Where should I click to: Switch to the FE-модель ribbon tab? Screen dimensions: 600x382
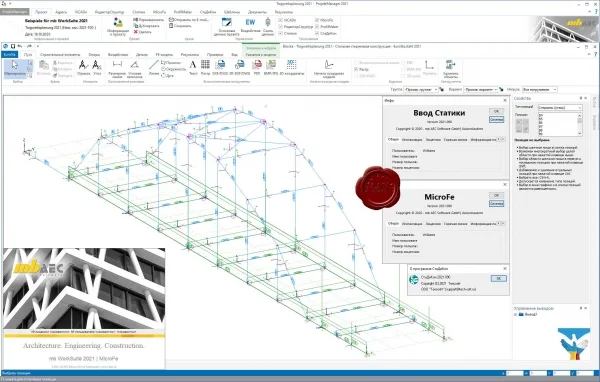coord(164,55)
